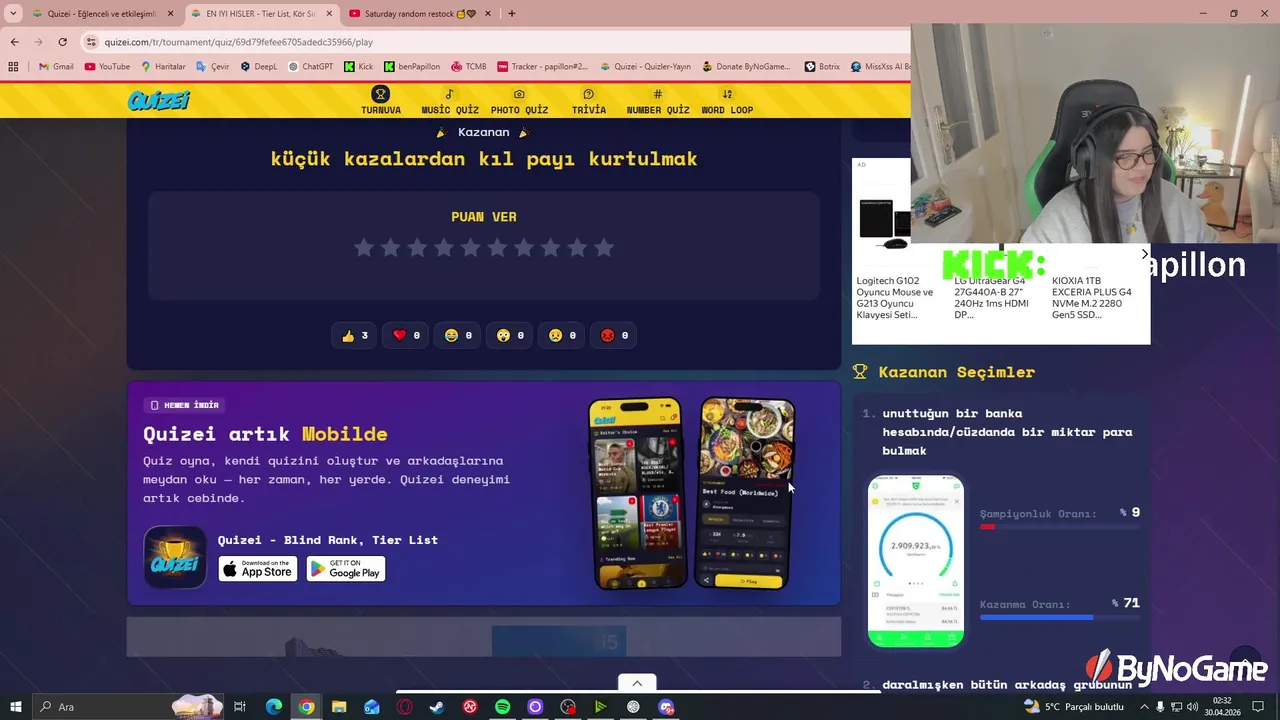Switch to Quizei - Eğlenceli ve etkileşimli tab

[101, 14]
